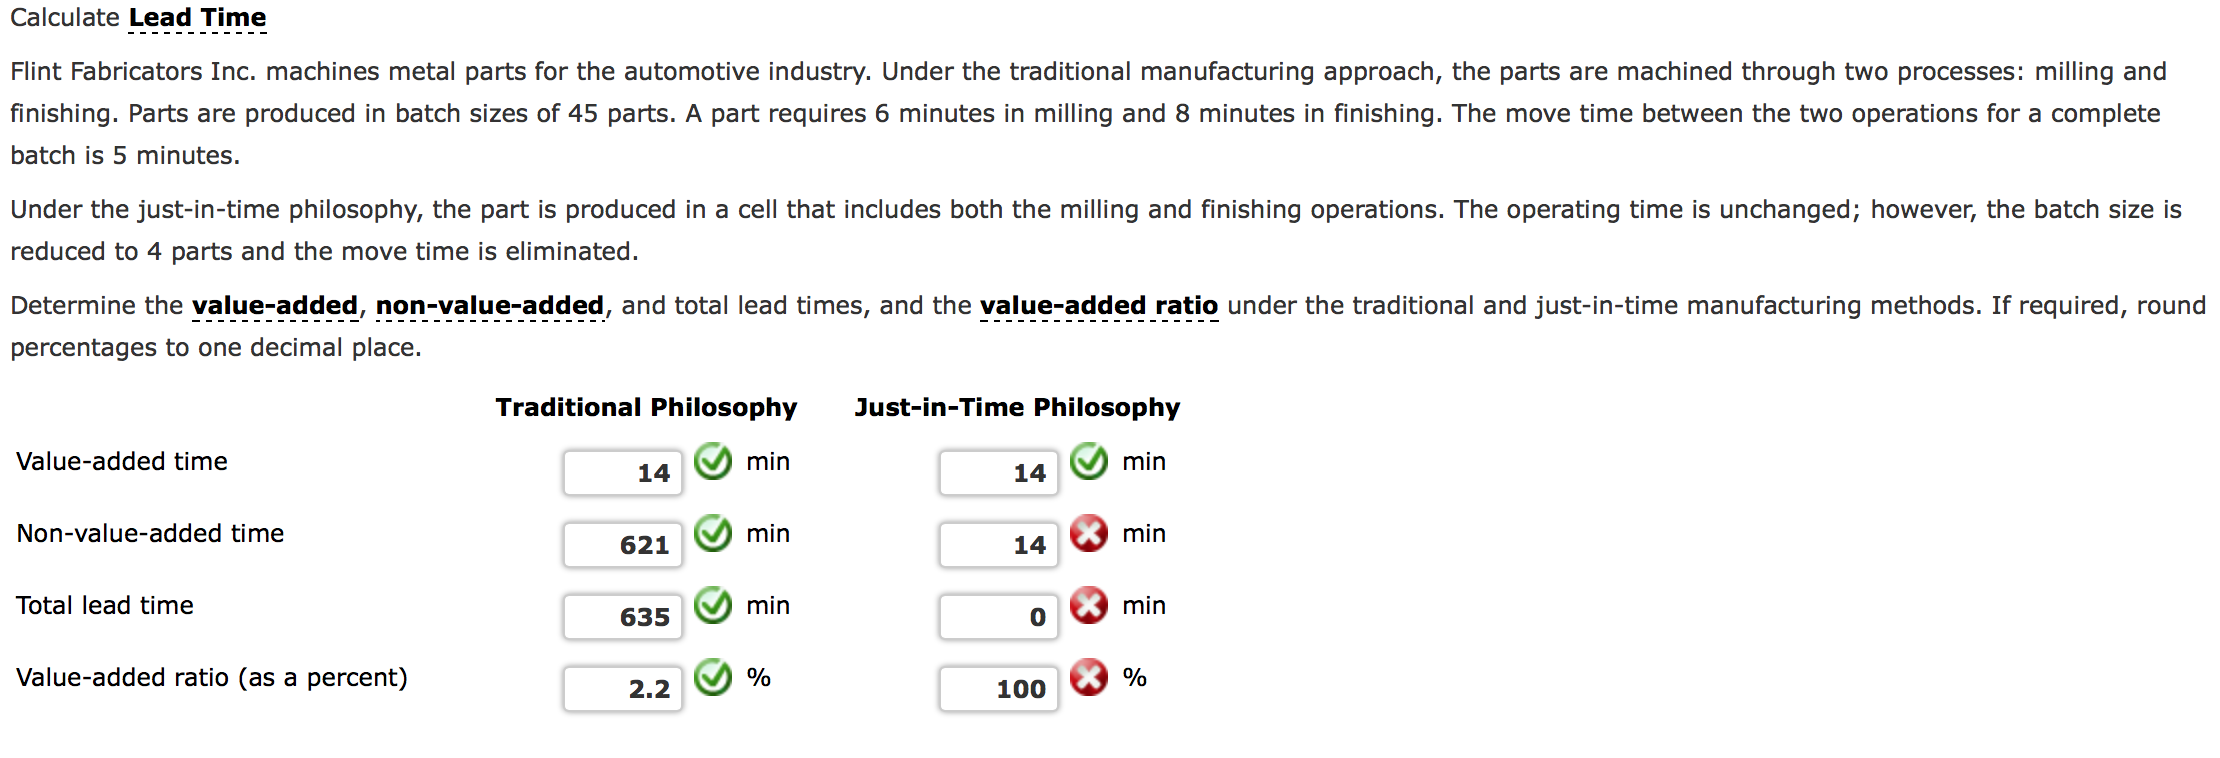Click the green checkmark beside JIT value-added time

point(1088,462)
